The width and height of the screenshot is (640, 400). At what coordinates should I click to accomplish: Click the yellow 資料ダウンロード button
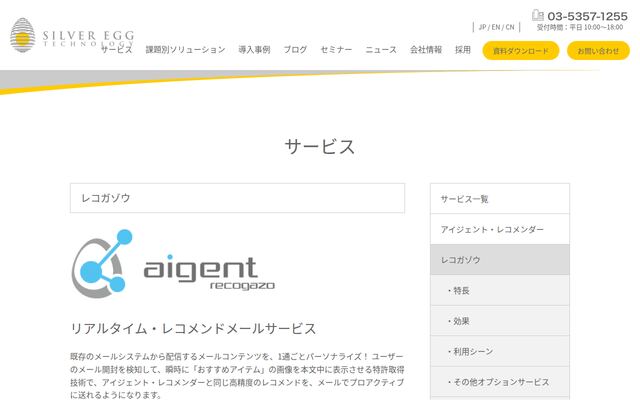coord(521,51)
